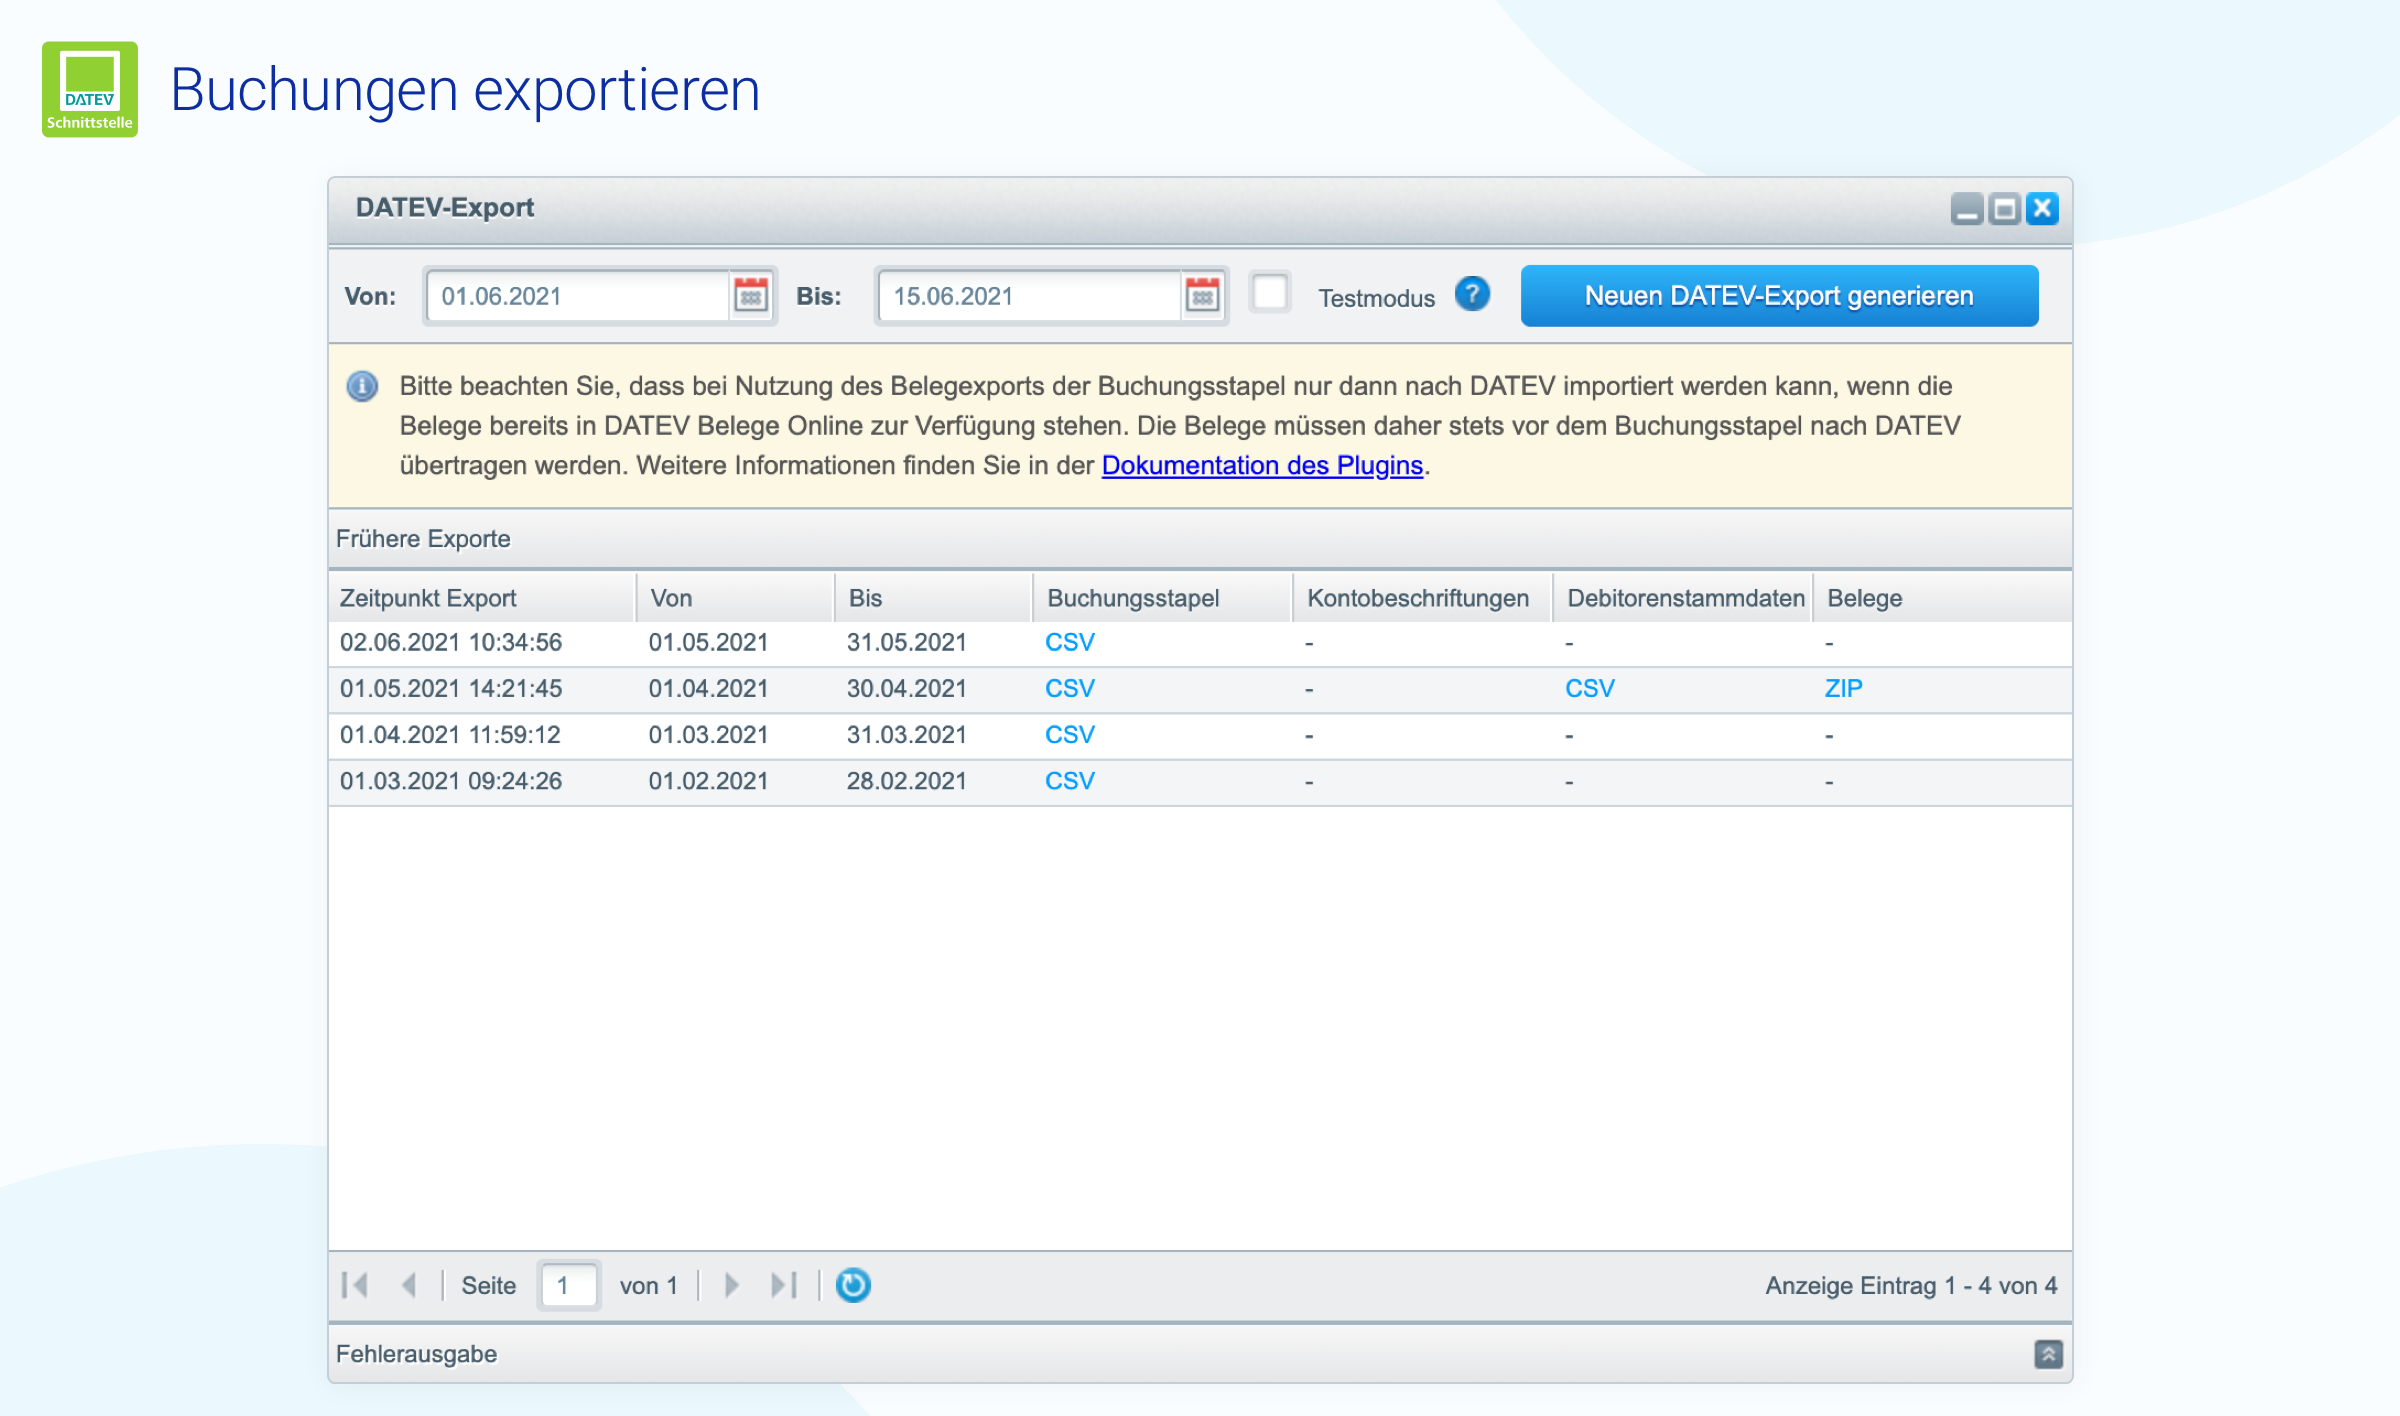Screen dimensions: 2400x1416
Task: Download Belege ZIP from 01.05.2021 export
Action: tap(1844, 689)
